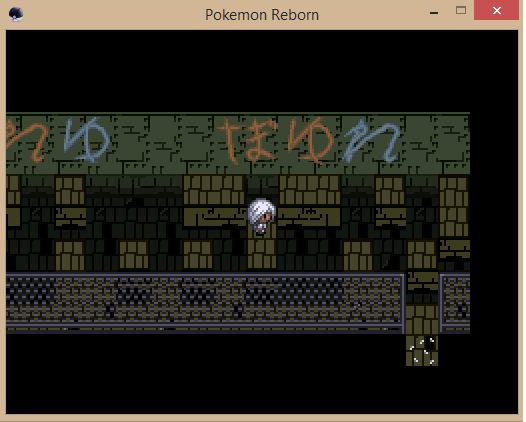
Task: Click the yellow brick tile beneath the player
Action: 262,254
